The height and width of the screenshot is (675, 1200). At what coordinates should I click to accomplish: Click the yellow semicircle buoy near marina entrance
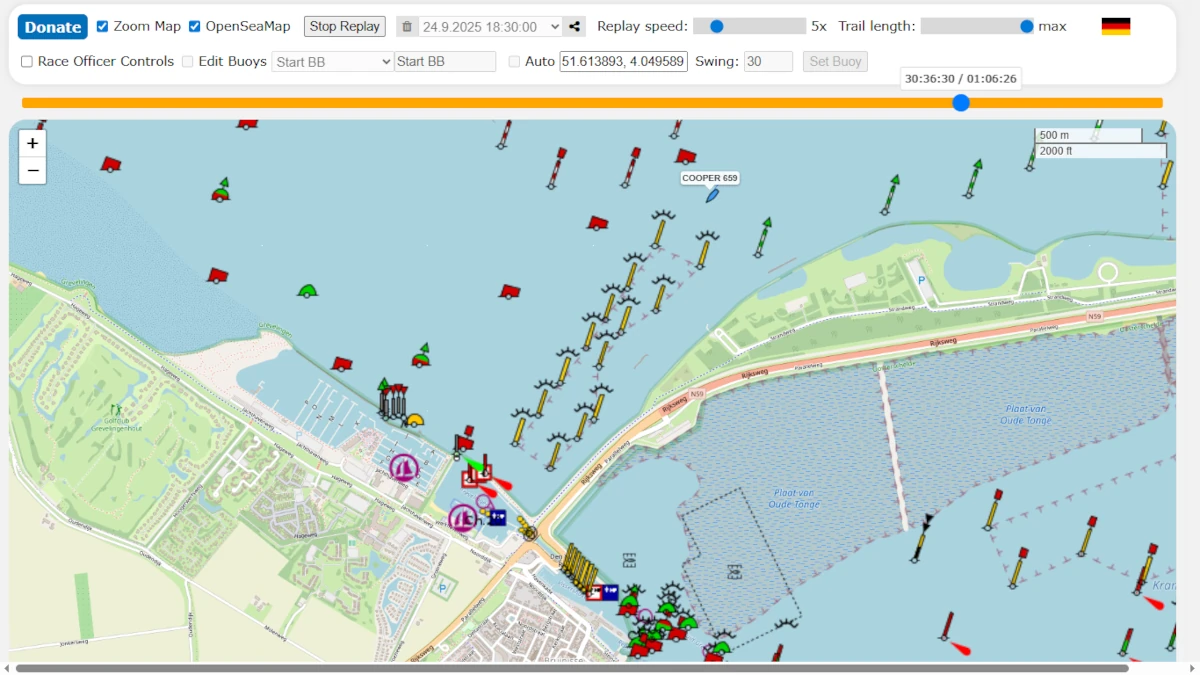point(414,421)
